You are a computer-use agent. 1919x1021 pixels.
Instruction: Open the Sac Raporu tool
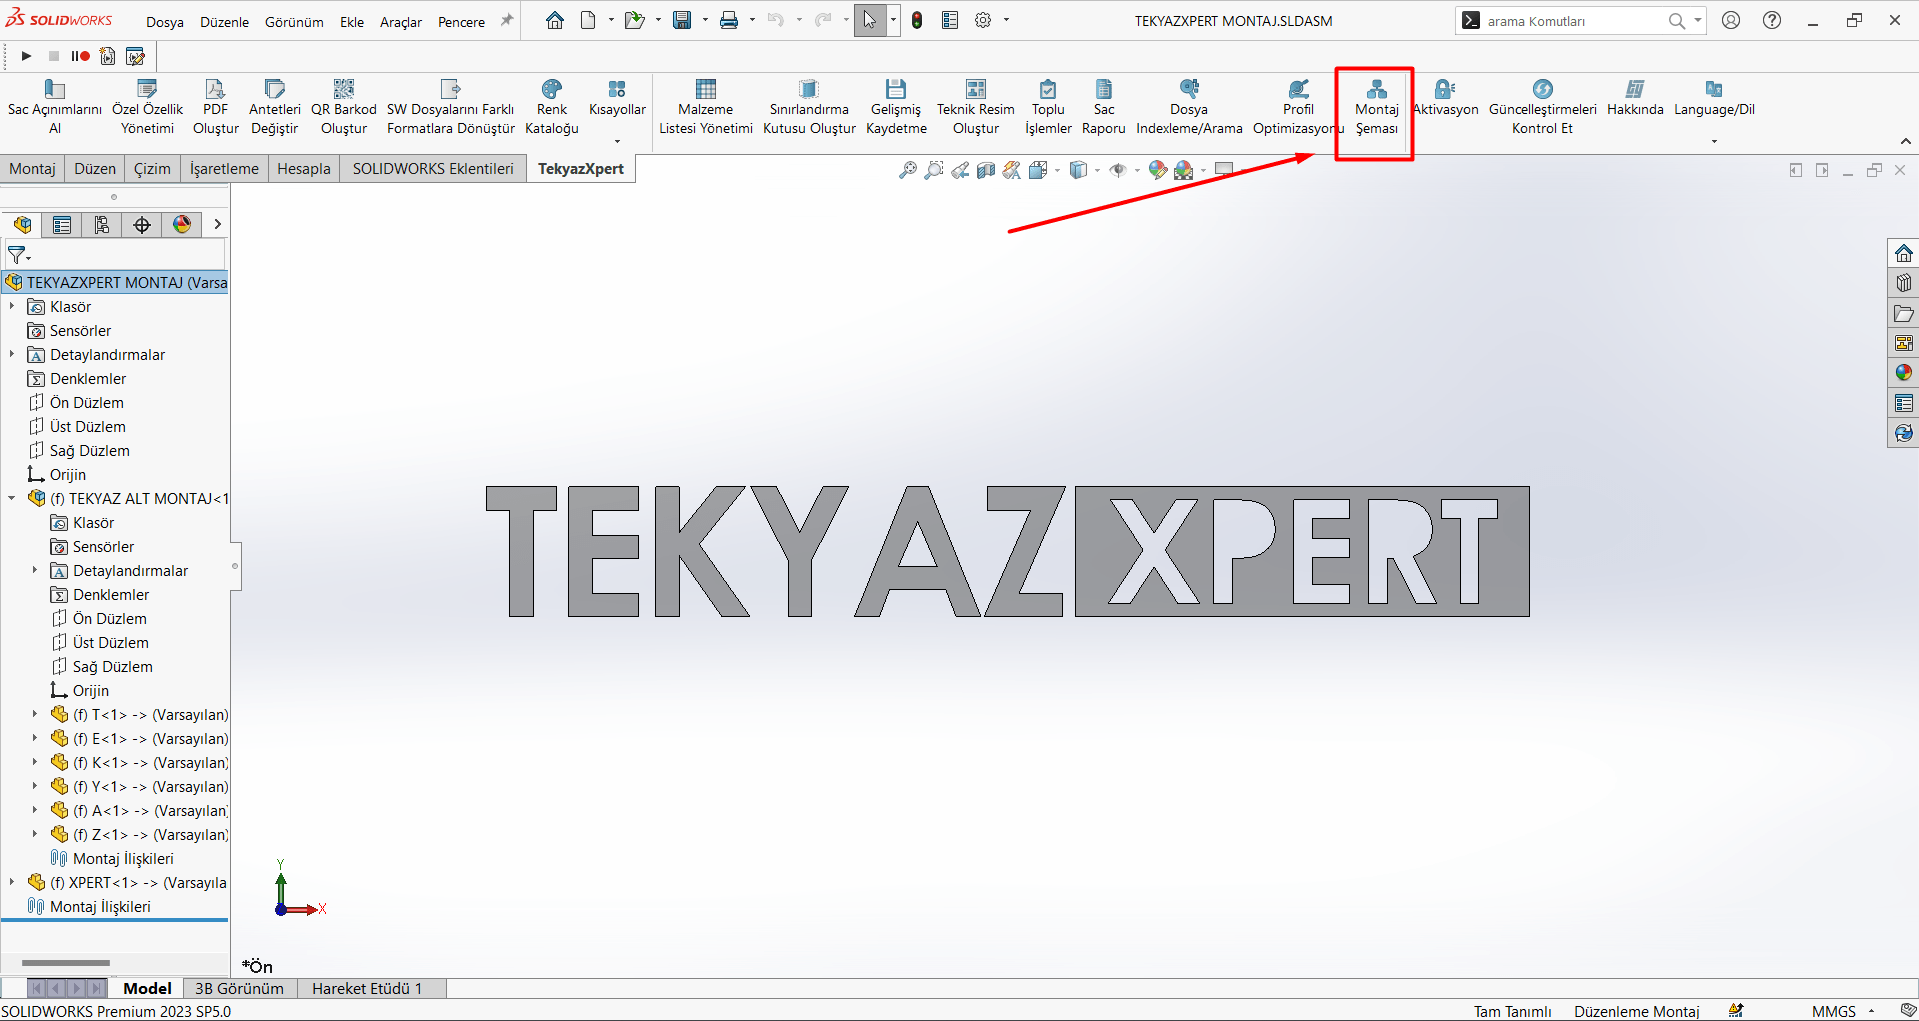point(1103,107)
